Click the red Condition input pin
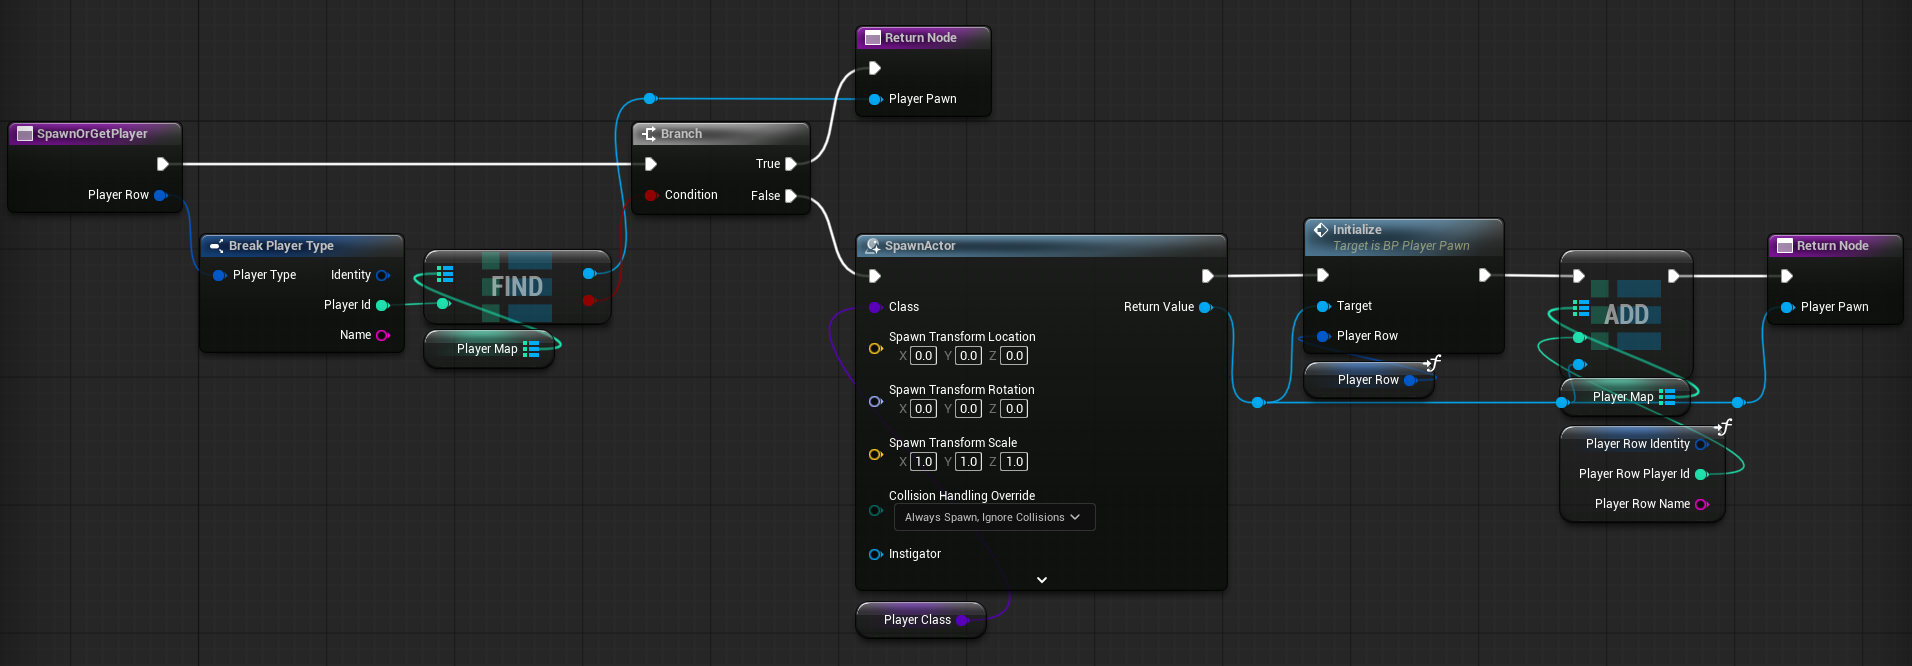Viewport: 1912px width, 666px height. point(651,195)
